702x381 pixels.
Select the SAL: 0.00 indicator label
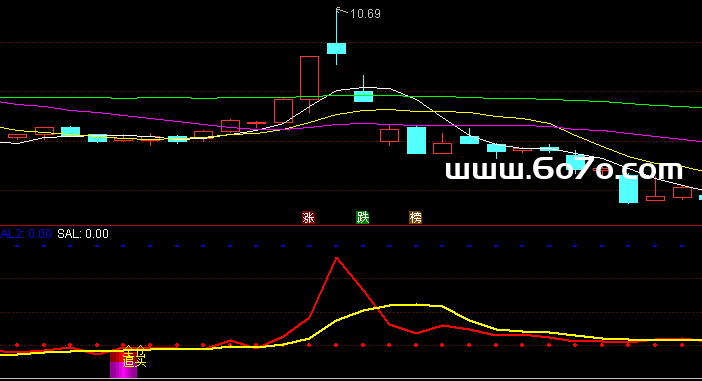[x=83, y=234]
